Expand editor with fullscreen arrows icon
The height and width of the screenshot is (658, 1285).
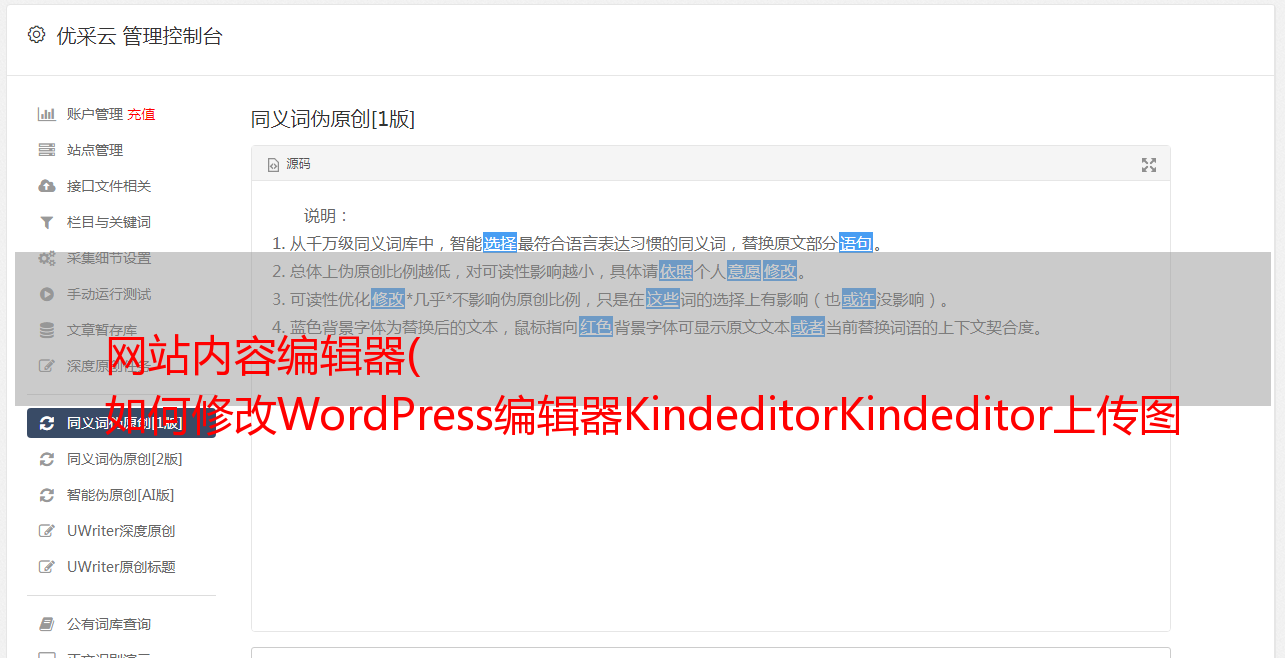coord(1149,165)
